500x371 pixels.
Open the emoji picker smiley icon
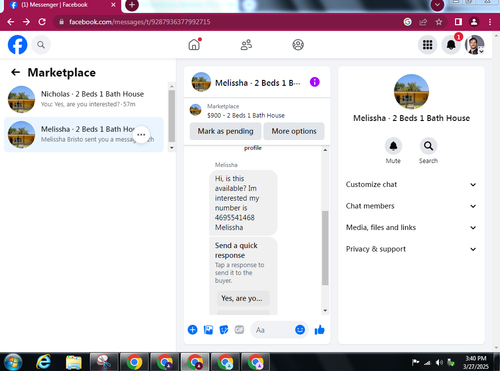click(300, 330)
